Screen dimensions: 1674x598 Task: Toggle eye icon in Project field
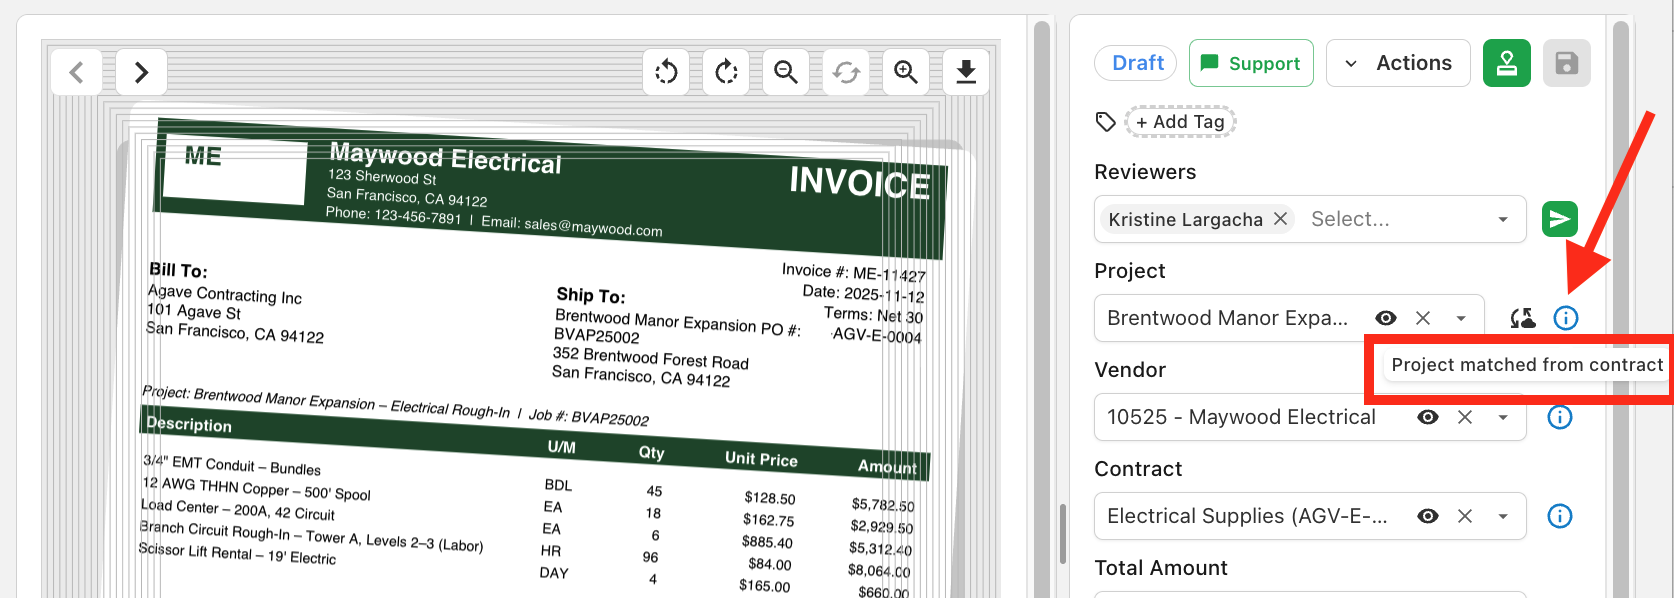[1386, 318]
